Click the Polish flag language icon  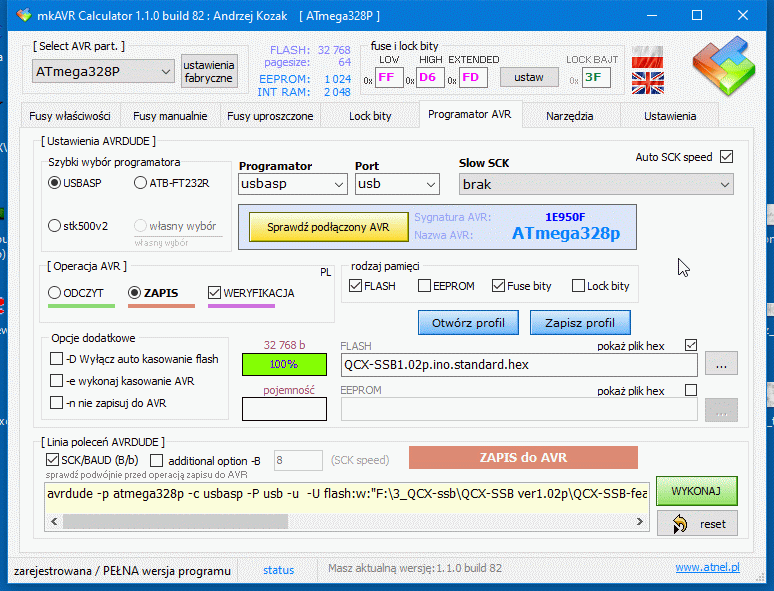pyautogui.click(x=647, y=55)
